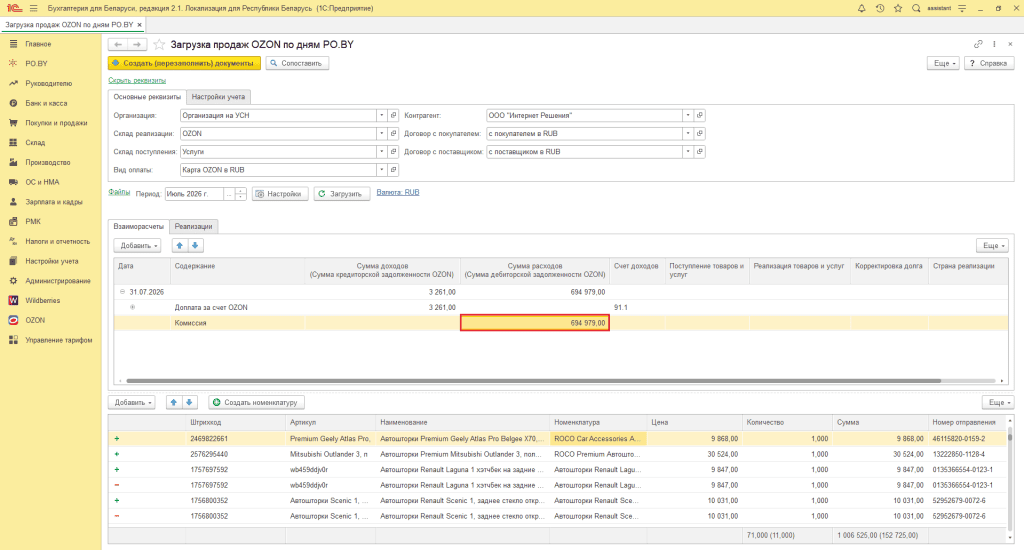Open top Еще dropdown next to Справка
The image size is (1024, 550).
(x=944, y=63)
